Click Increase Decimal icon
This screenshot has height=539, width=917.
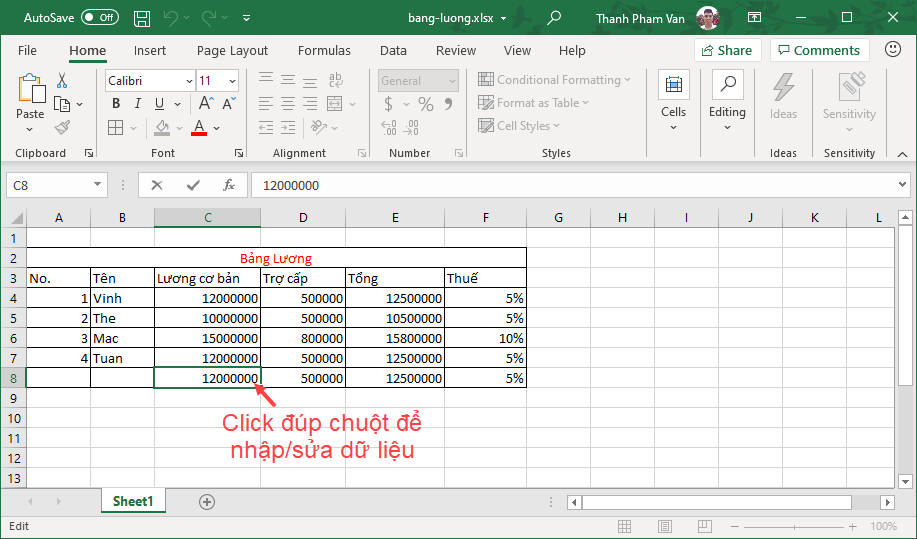click(389, 127)
